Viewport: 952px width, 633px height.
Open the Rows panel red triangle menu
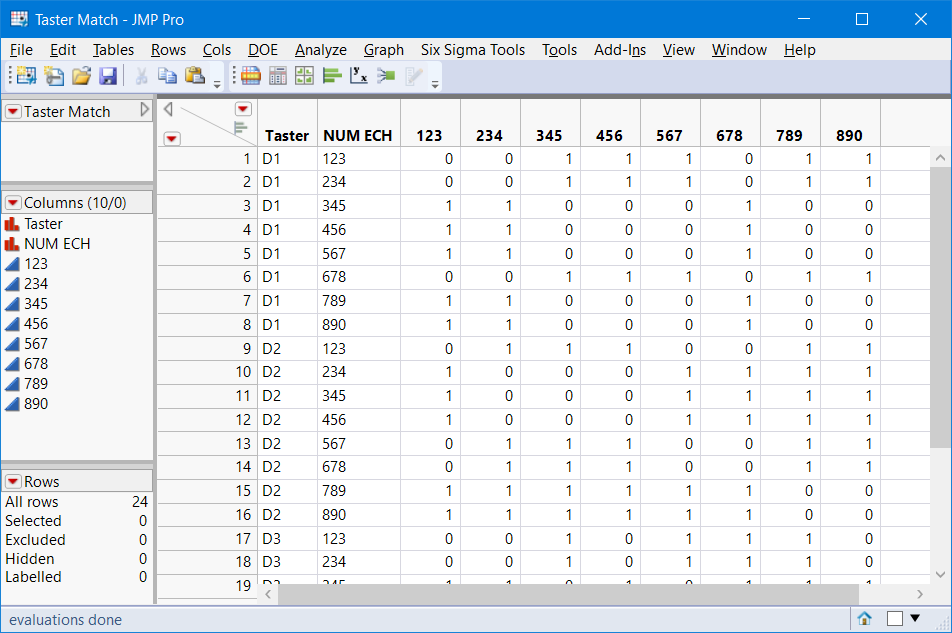(13, 482)
